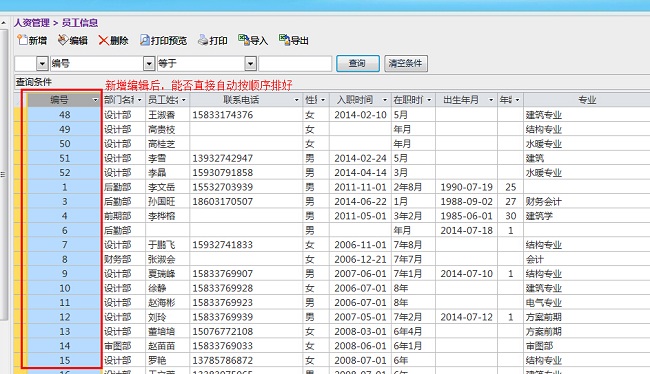
Task: Click entry date cell 2014-04-14
Action: click(x=360, y=172)
